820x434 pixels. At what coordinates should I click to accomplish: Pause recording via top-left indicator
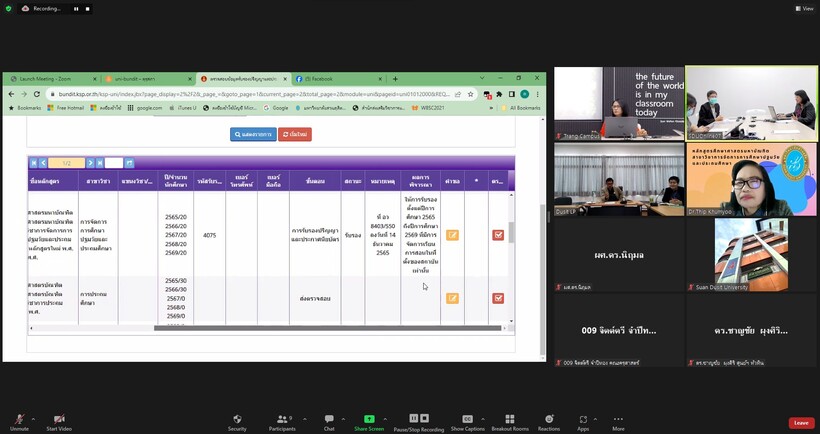click(x=76, y=9)
